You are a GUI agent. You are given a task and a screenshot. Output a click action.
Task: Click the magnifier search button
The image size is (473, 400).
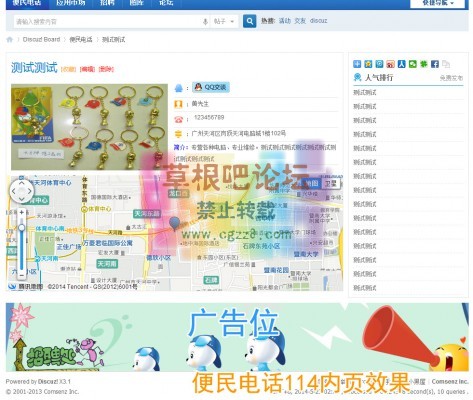pyautogui.click(x=249, y=21)
